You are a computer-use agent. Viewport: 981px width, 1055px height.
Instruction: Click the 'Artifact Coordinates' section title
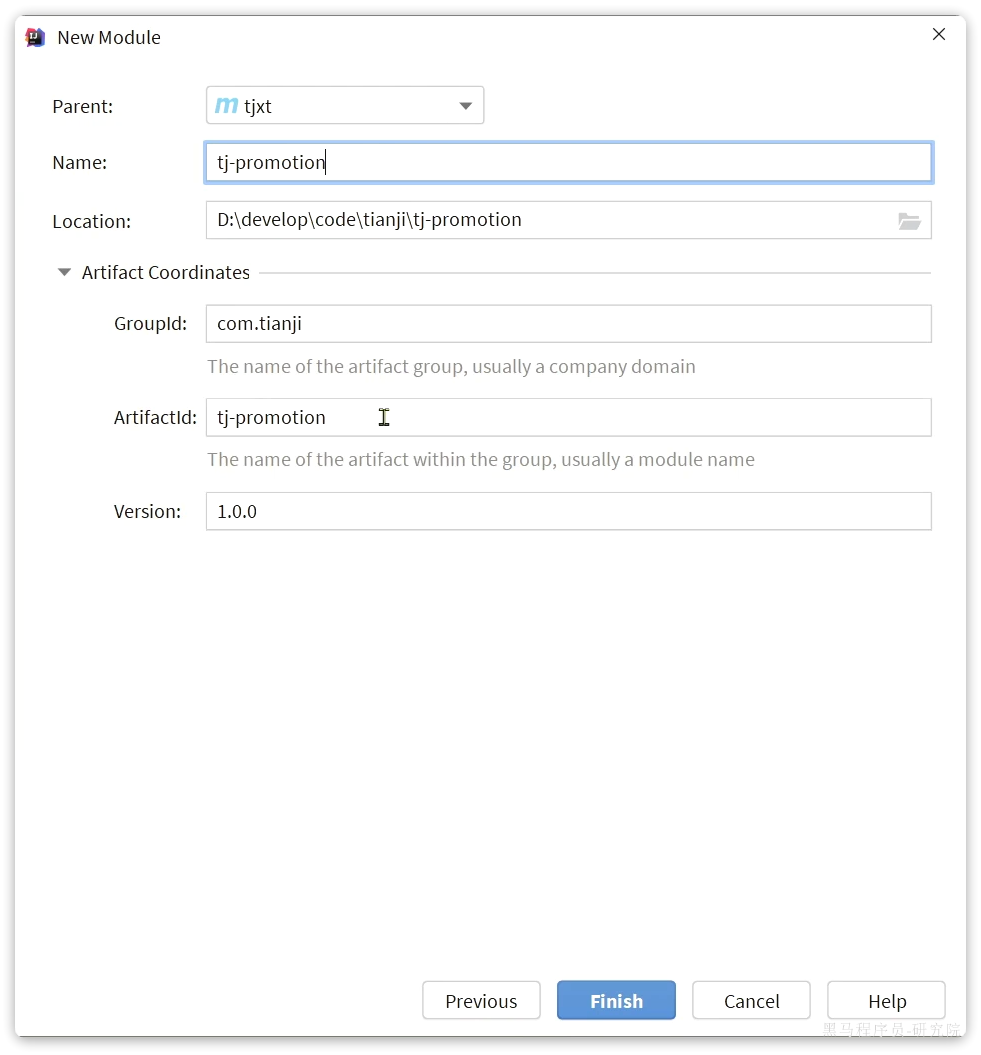click(x=166, y=272)
